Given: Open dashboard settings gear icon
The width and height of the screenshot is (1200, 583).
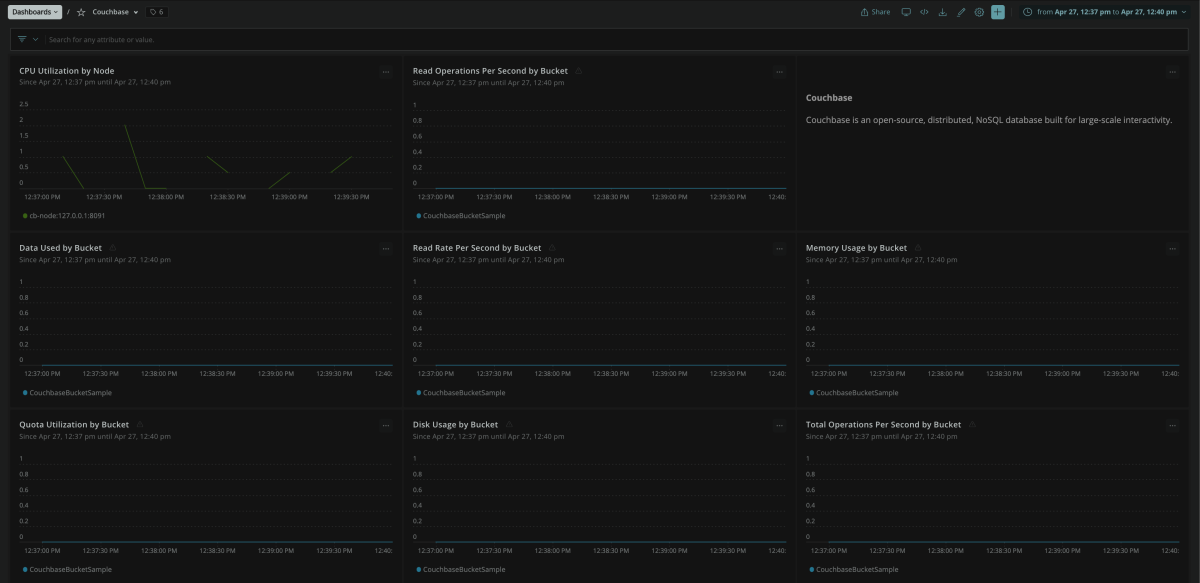Looking at the screenshot, I should click(979, 12).
